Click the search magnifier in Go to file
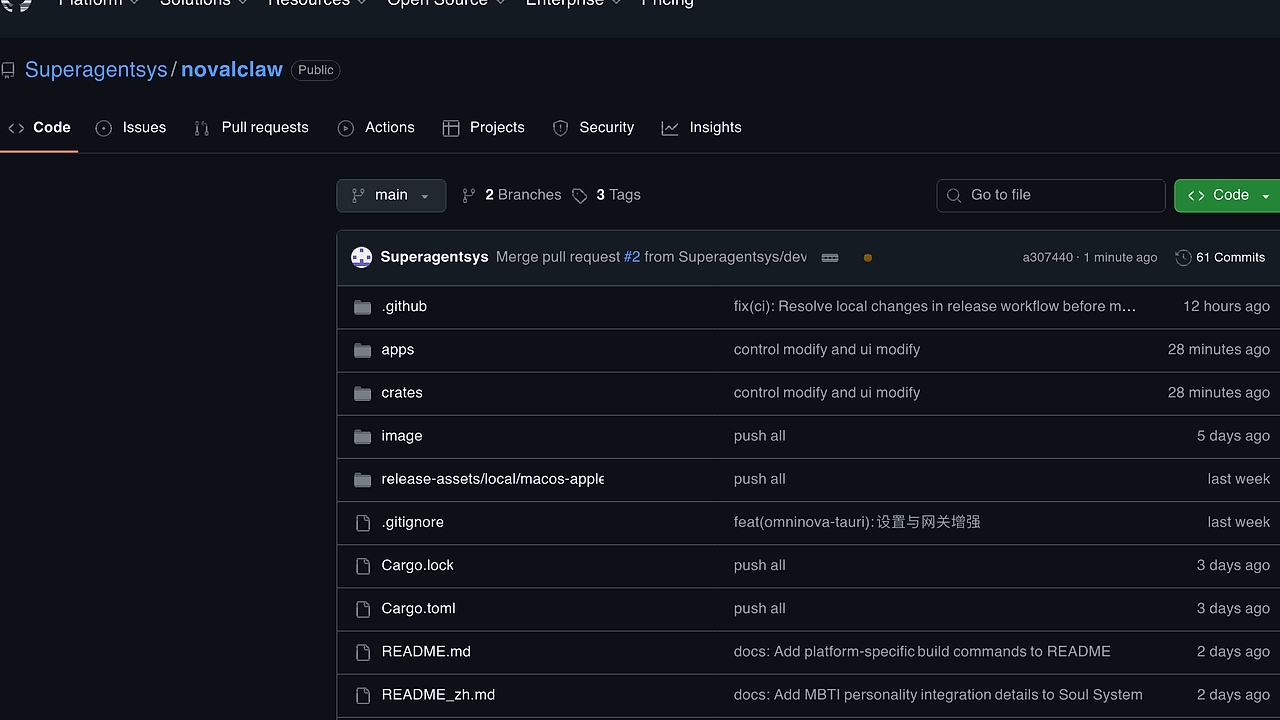The width and height of the screenshot is (1280, 720). pyautogui.click(x=954, y=195)
